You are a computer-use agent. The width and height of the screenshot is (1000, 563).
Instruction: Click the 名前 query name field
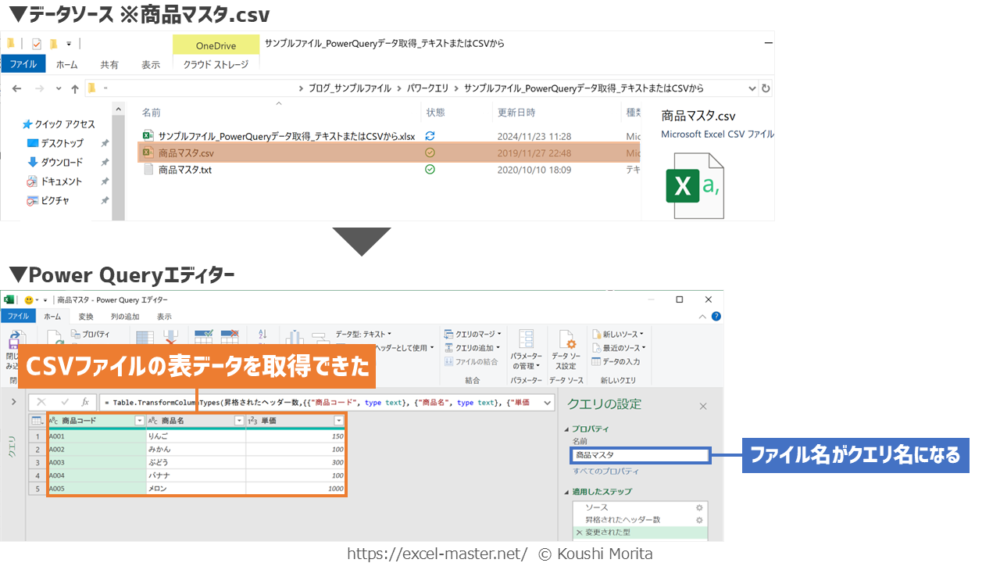640,455
